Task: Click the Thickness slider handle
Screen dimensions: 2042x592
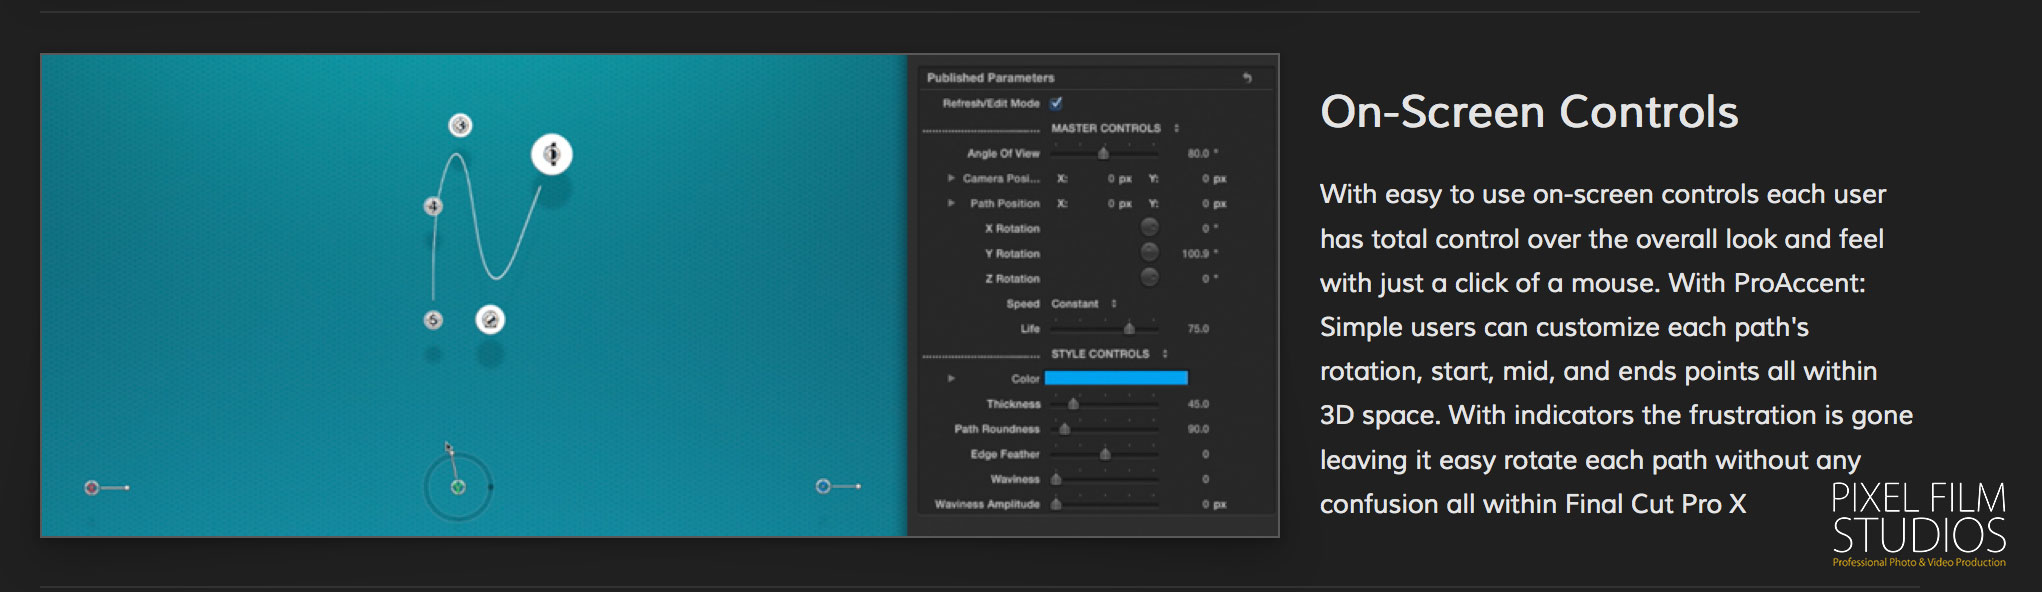Action: coord(1073,404)
